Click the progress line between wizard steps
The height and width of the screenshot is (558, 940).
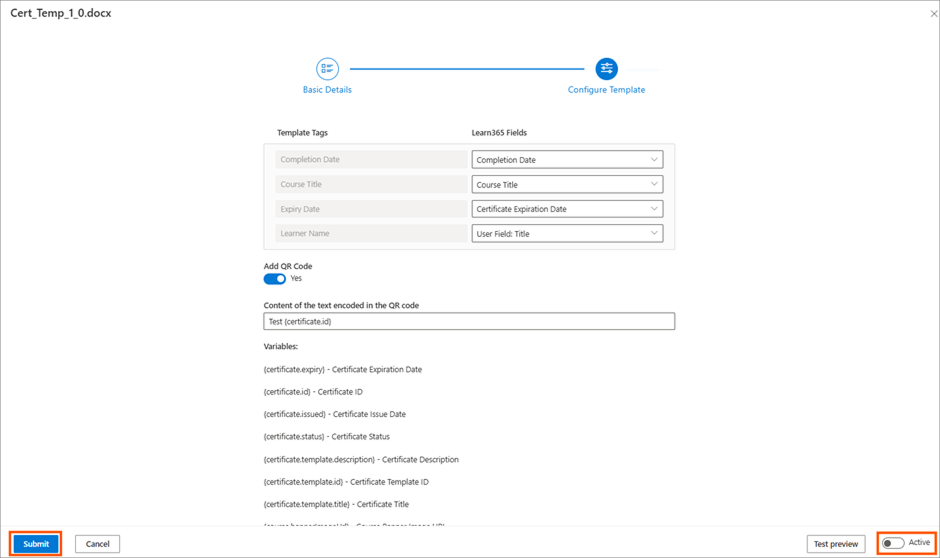pos(466,69)
